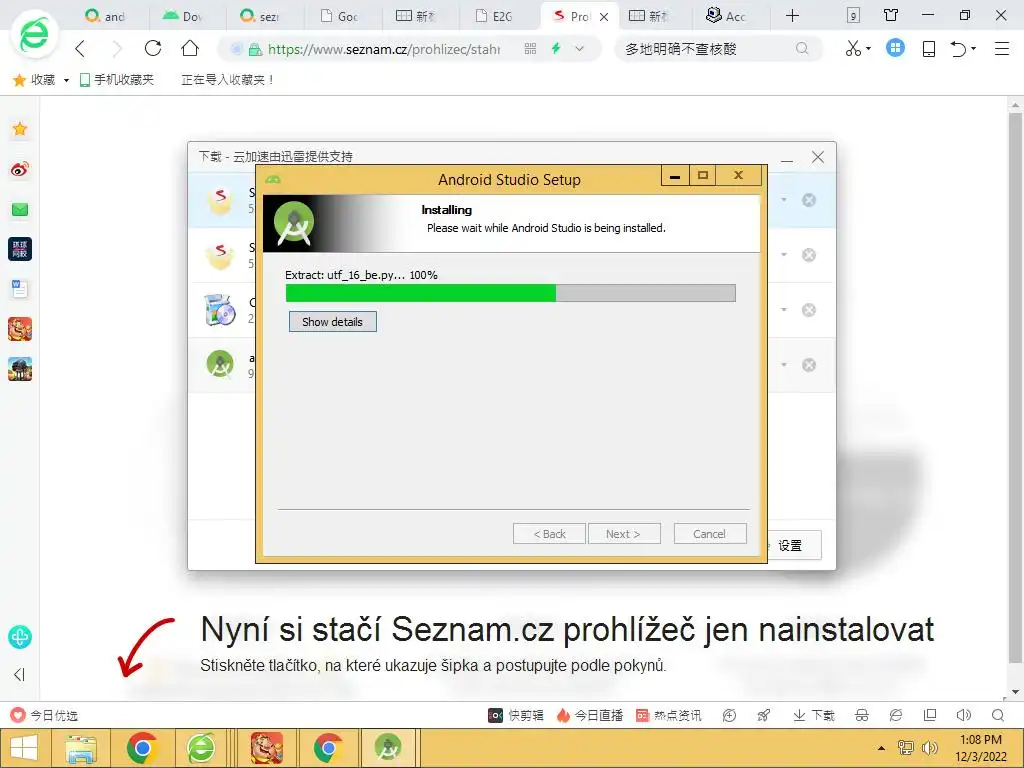Open the Word document icon in sidebar
The image size is (1024, 768).
coord(20,289)
